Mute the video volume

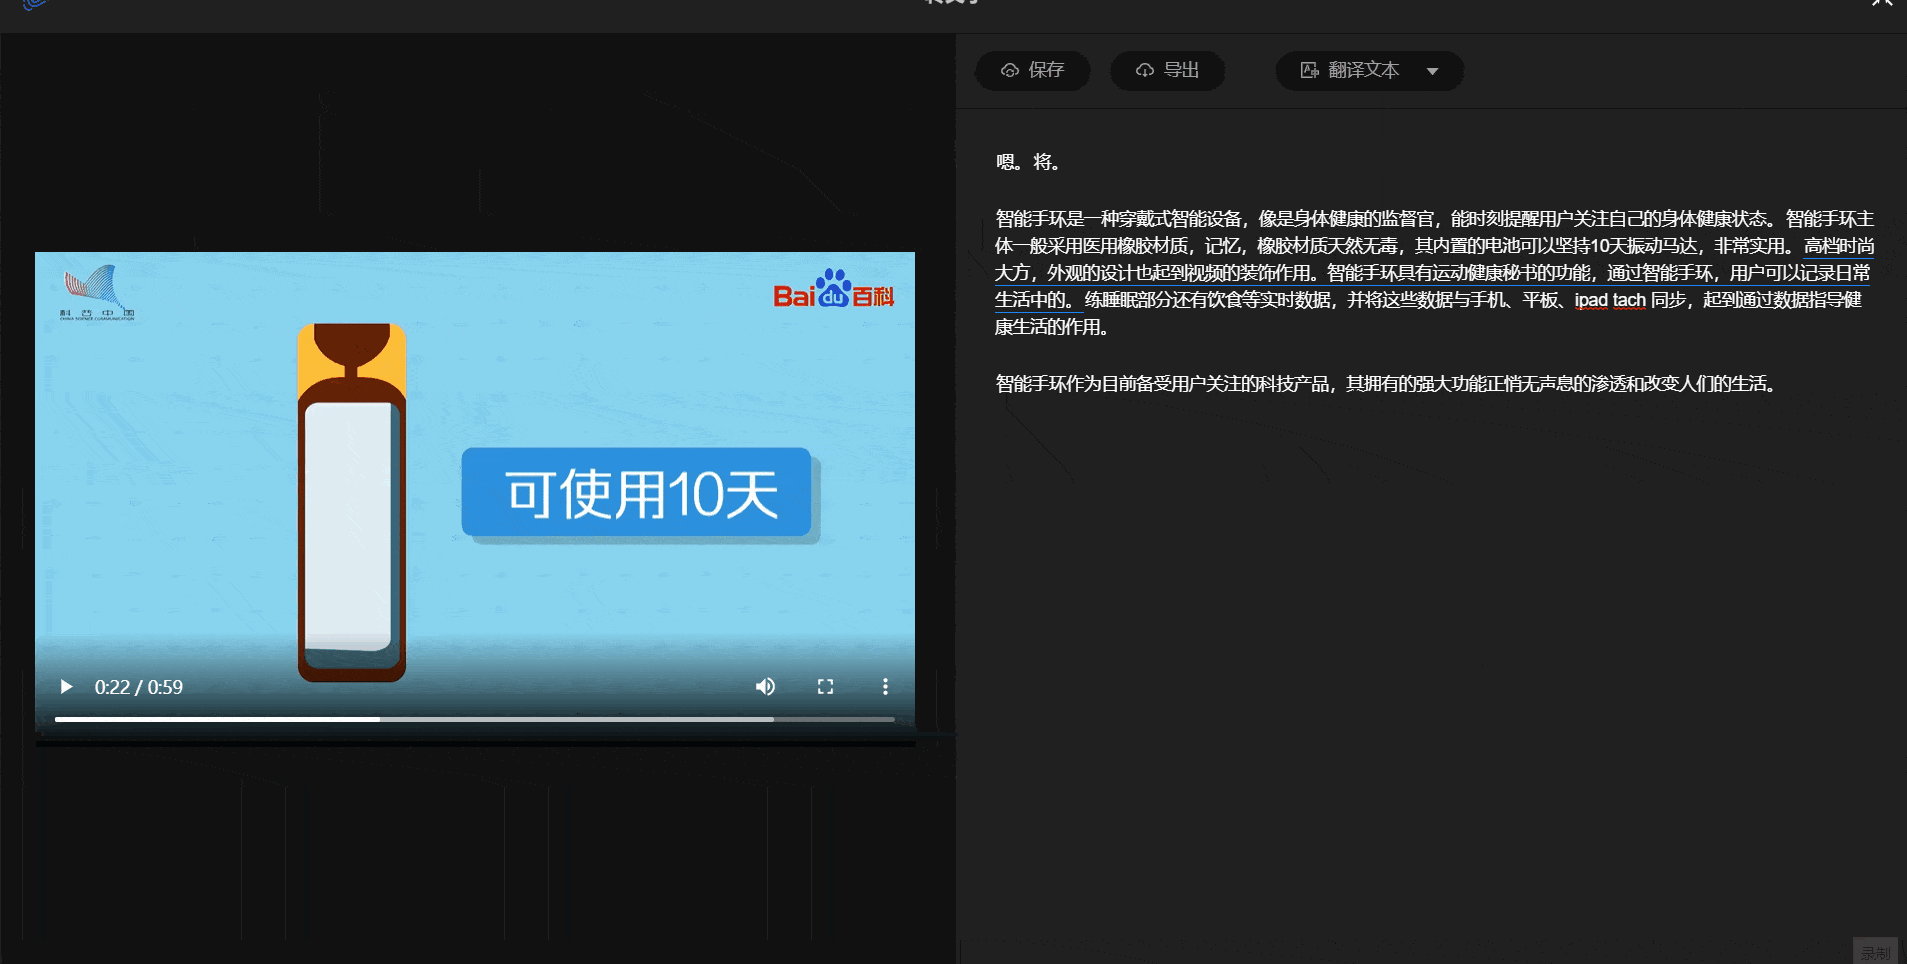tap(765, 687)
